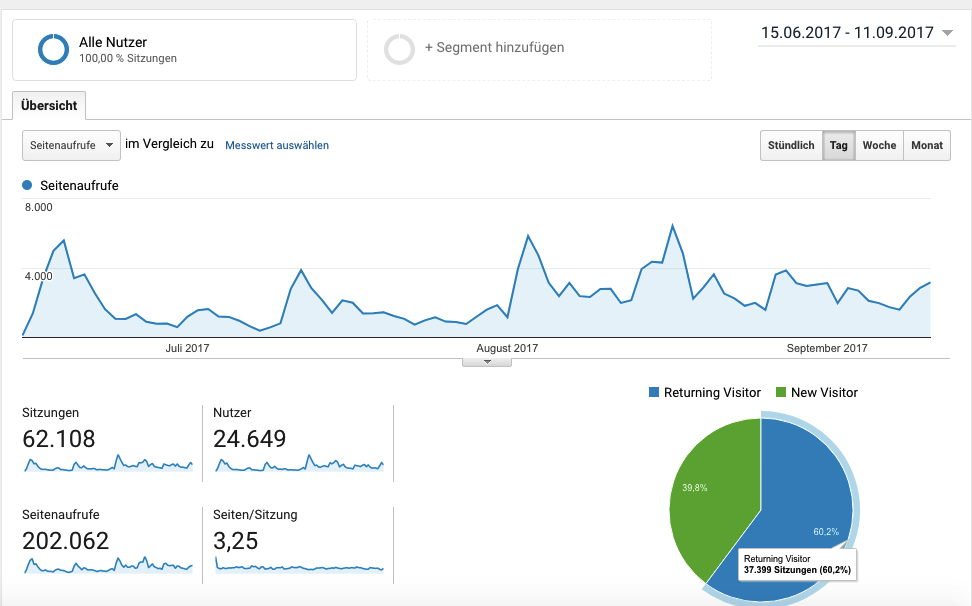Select the Tag granularity button
Viewport: 972px width, 606px height.
[x=838, y=145]
